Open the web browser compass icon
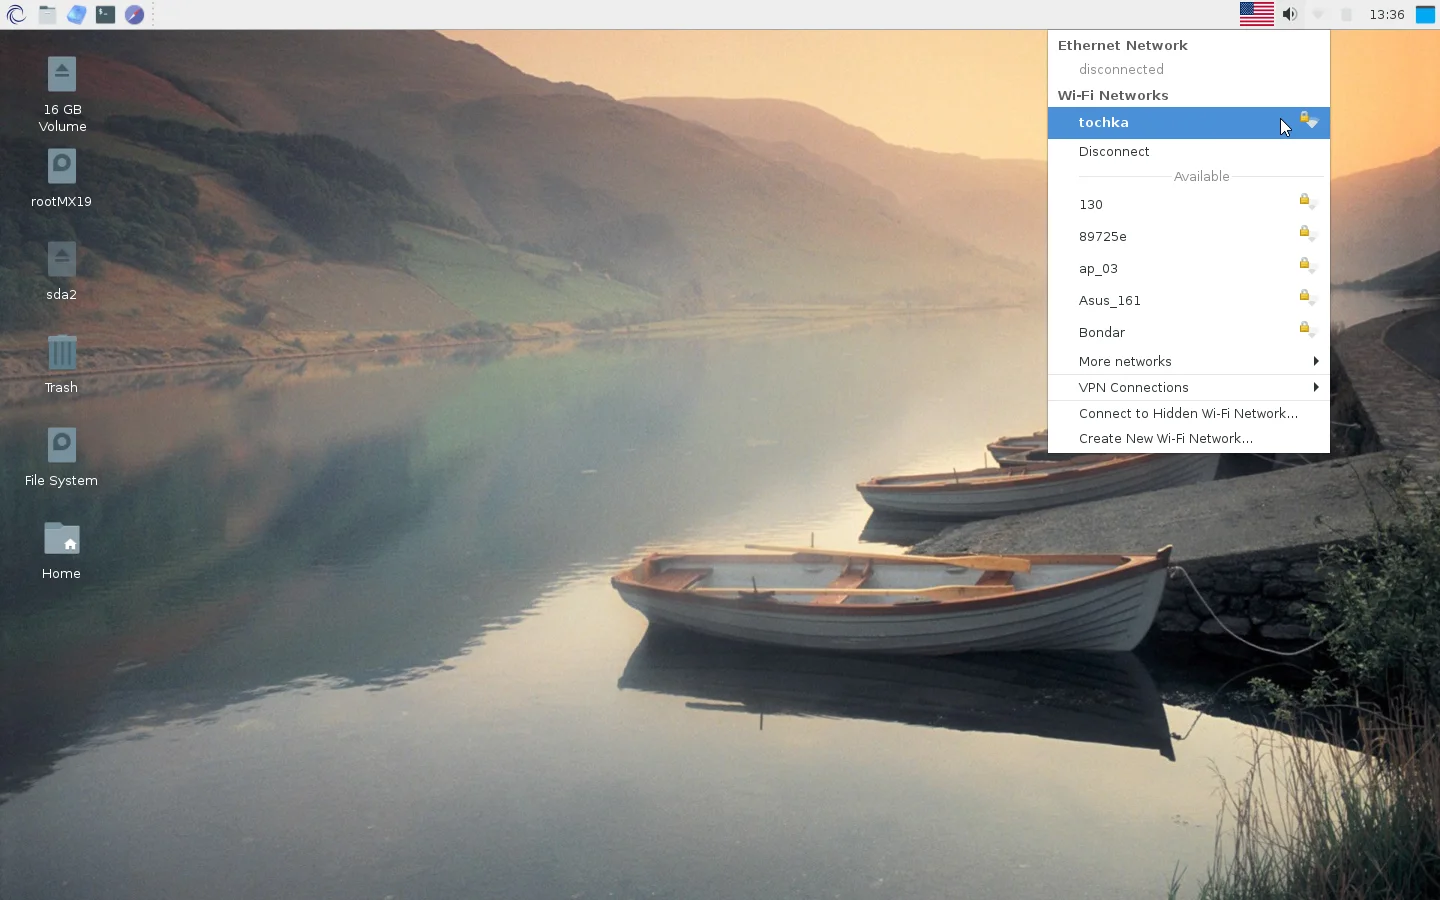The height and width of the screenshot is (900, 1440). coord(134,14)
